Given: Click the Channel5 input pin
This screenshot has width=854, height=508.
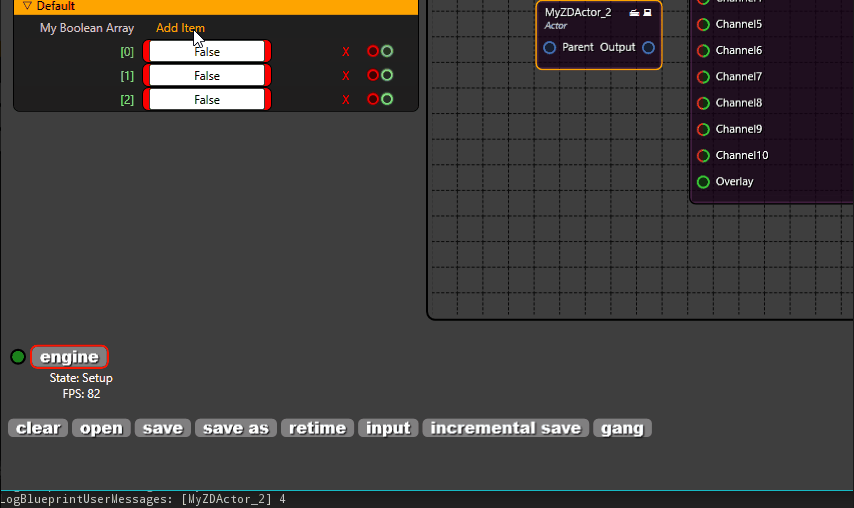Looking at the screenshot, I should pos(703,24).
